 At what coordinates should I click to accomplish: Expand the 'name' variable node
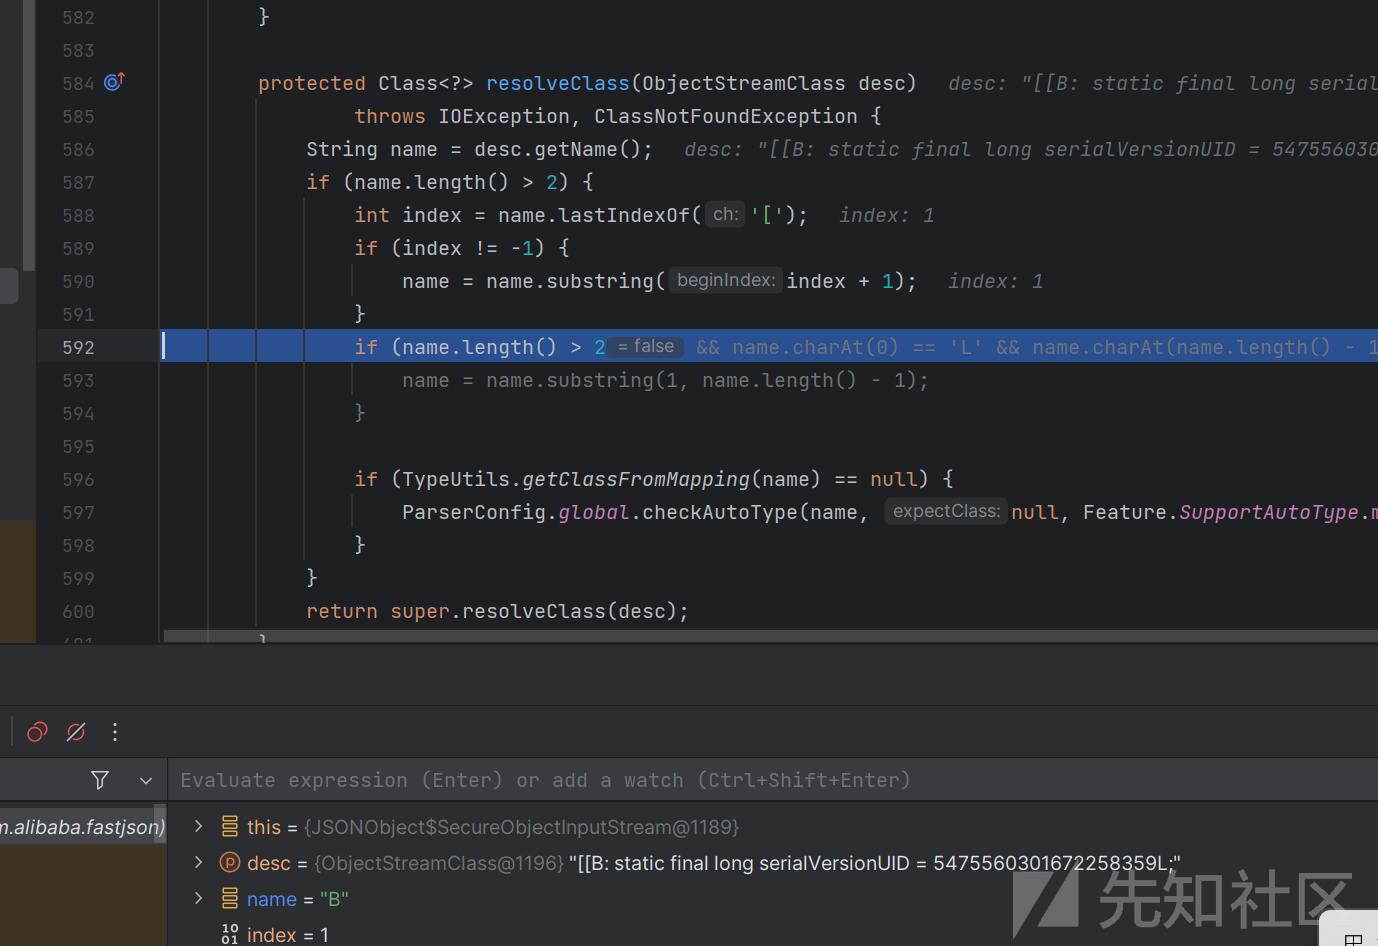pyautogui.click(x=198, y=898)
